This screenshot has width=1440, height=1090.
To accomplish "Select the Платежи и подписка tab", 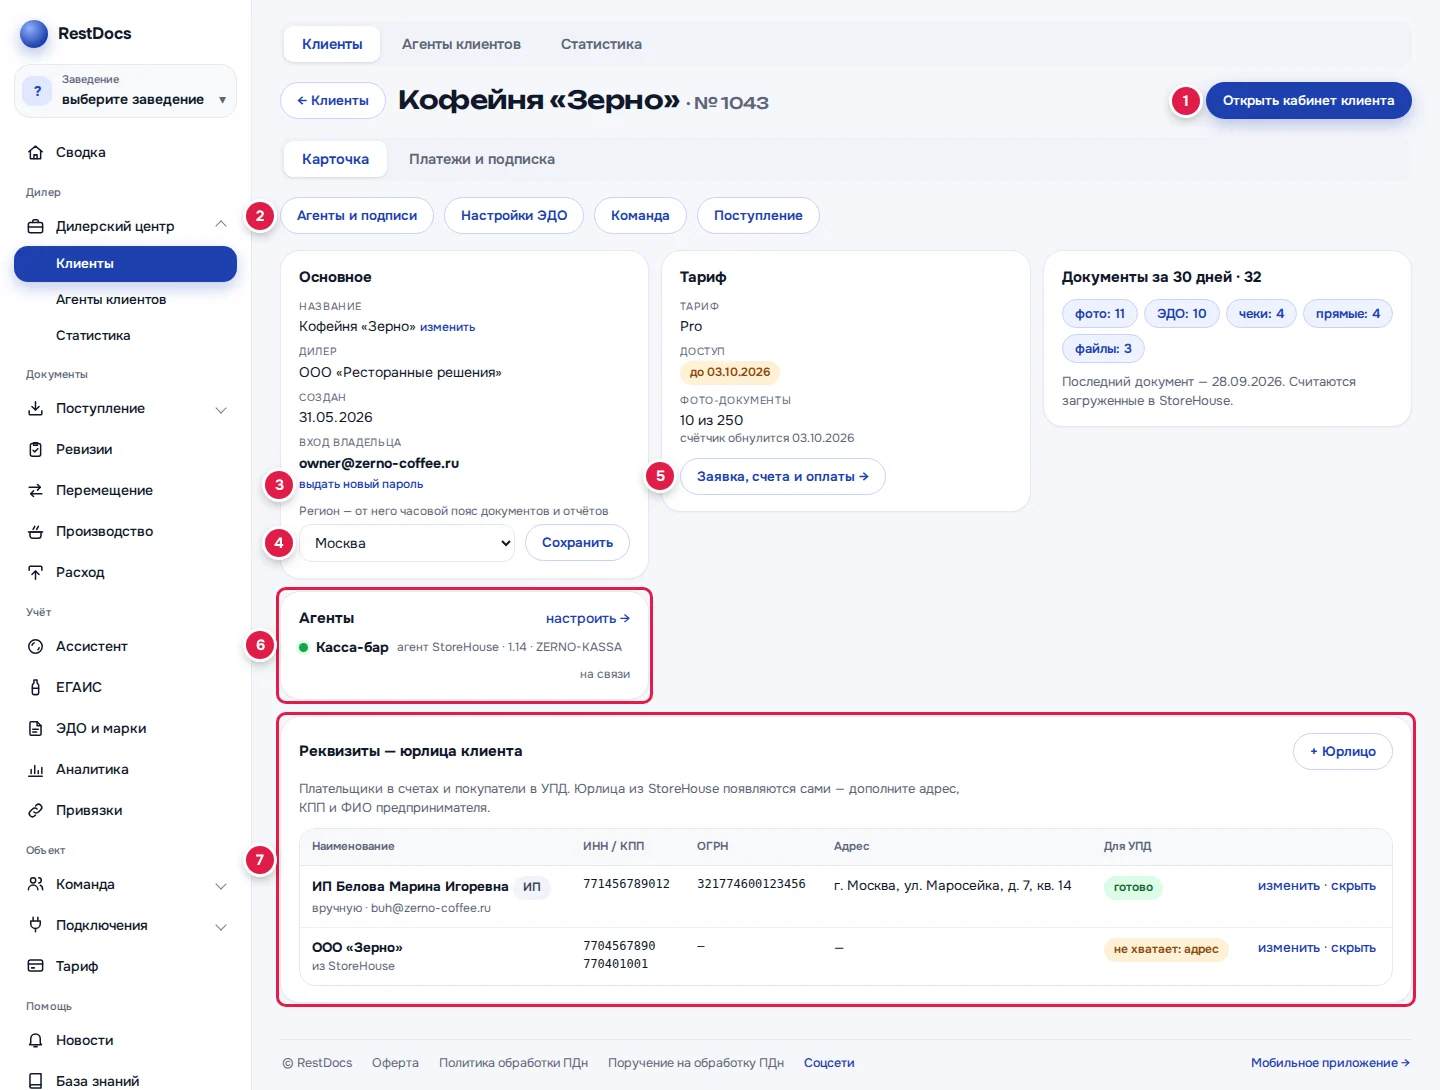I will pos(482,159).
